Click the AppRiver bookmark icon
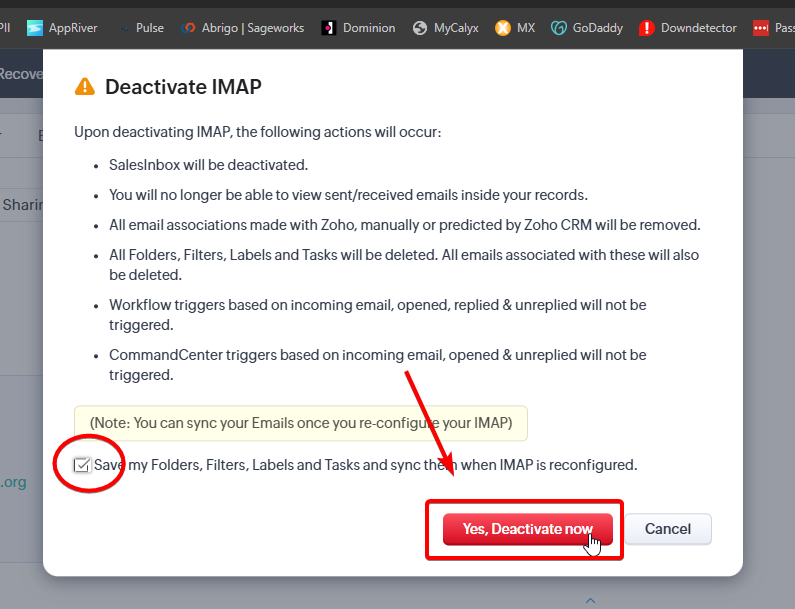The height and width of the screenshot is (609, 795). point(35,28)
